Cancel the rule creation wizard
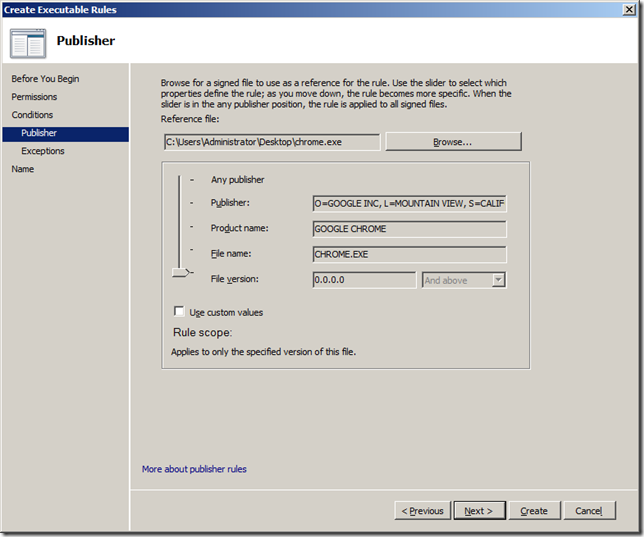This screenshot has height=537, width=644. 588,511
